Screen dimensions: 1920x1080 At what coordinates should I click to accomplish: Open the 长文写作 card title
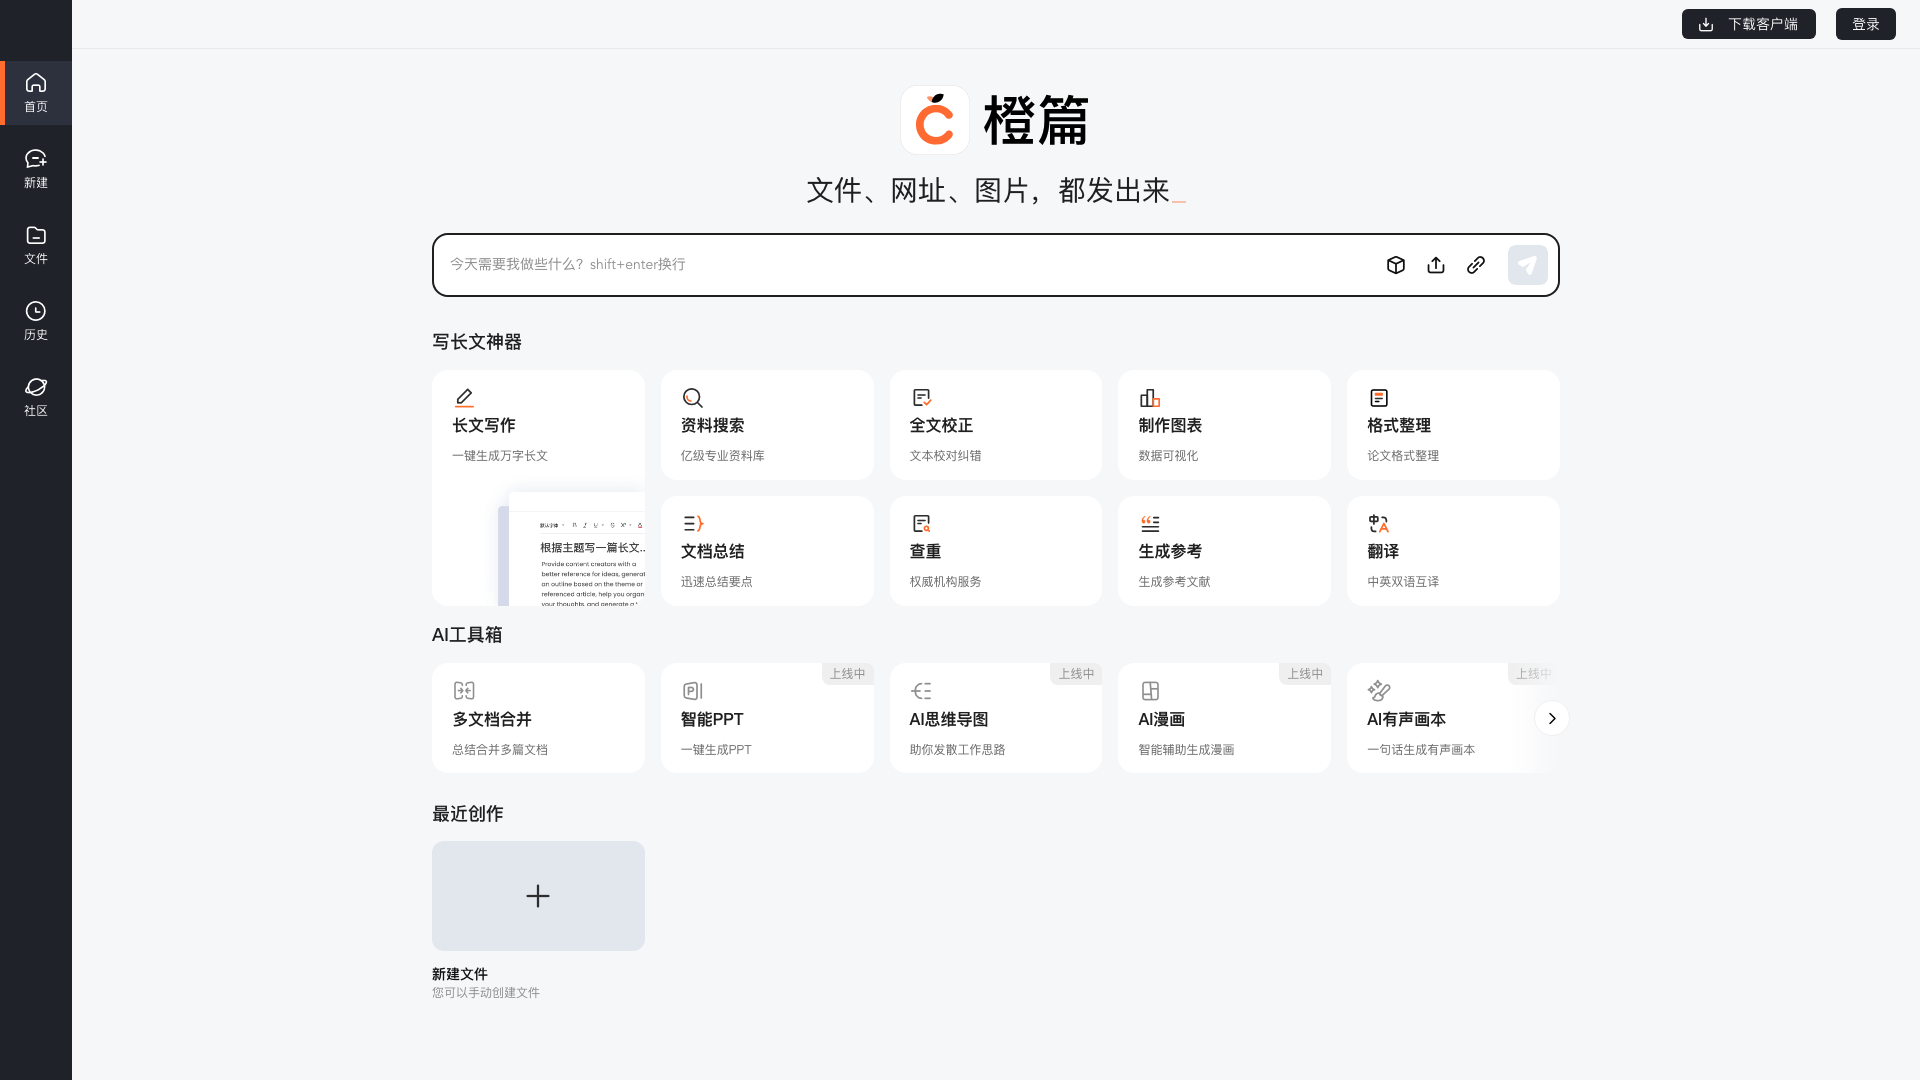click(484, 426)
